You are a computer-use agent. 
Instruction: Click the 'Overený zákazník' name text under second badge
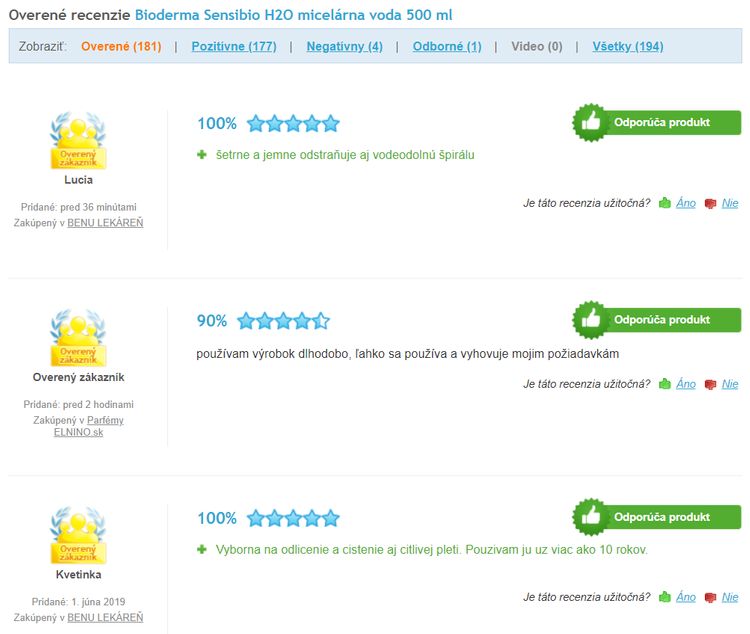click(x=78, y=378)
